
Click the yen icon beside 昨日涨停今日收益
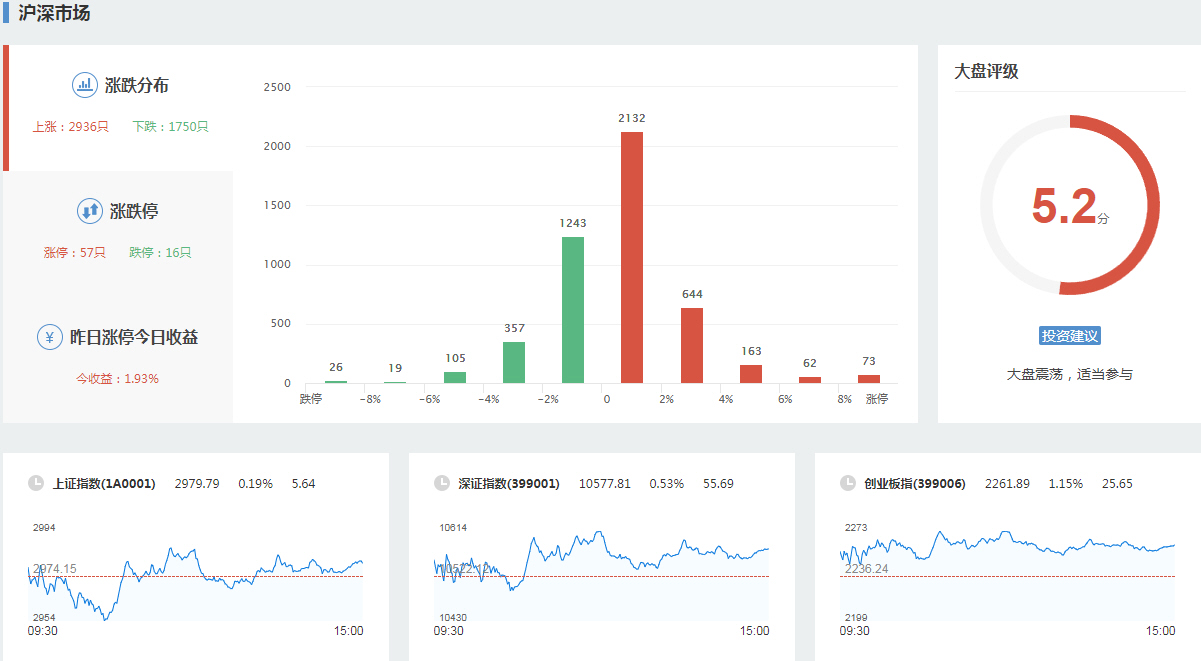(x=50, y=337)
